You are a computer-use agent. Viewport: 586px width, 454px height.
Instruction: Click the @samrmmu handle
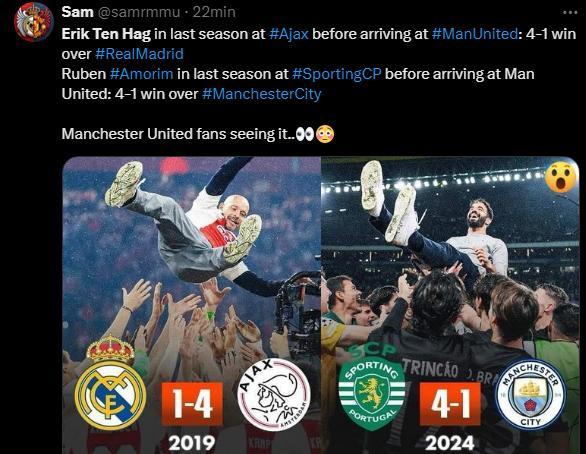click(x=139, y=12)
